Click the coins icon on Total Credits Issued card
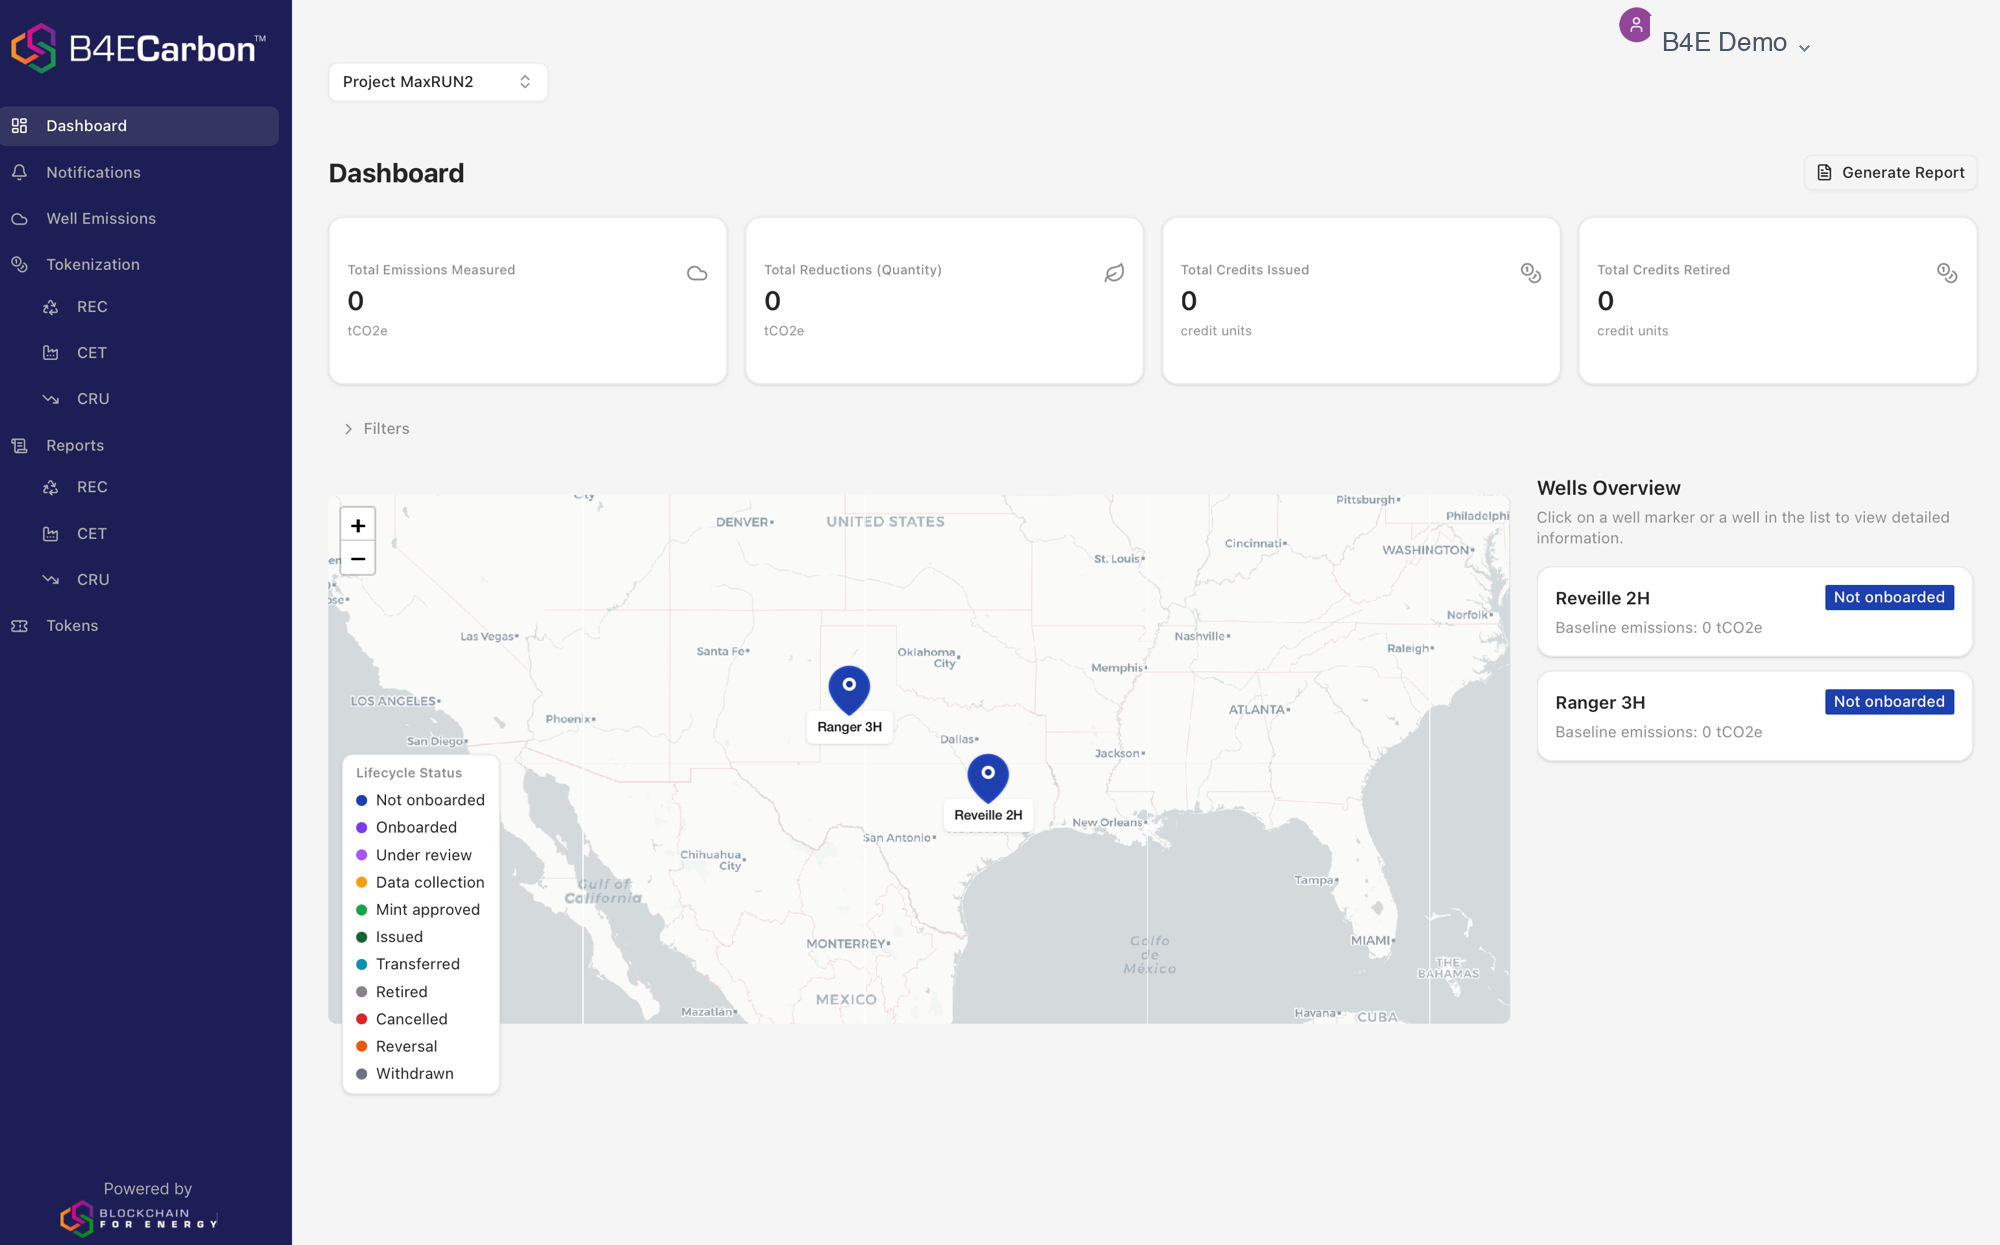This screenshot has height=1245, width=2000. click(x=1531, y=273)
